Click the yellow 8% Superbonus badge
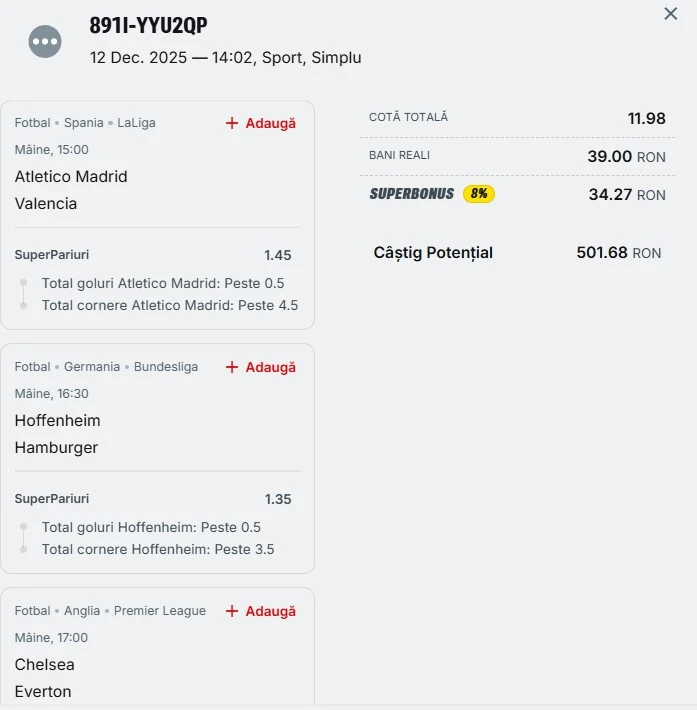 click(479, 194)
